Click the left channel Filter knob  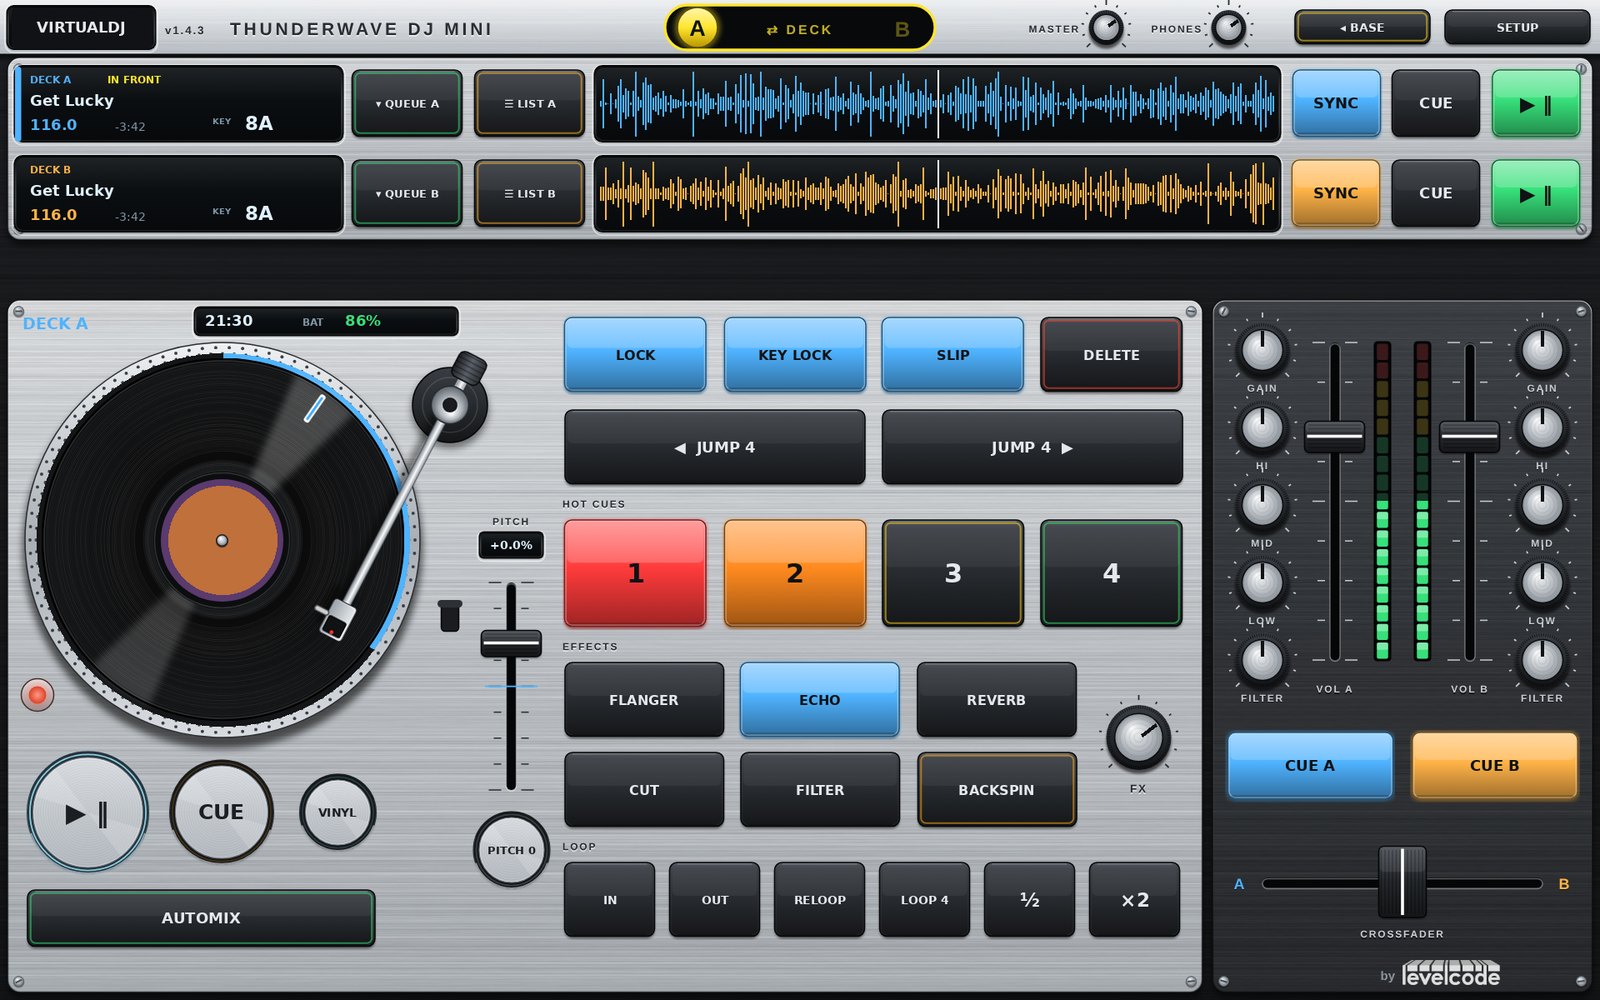pyautogui.click(x=1262, y=660)
